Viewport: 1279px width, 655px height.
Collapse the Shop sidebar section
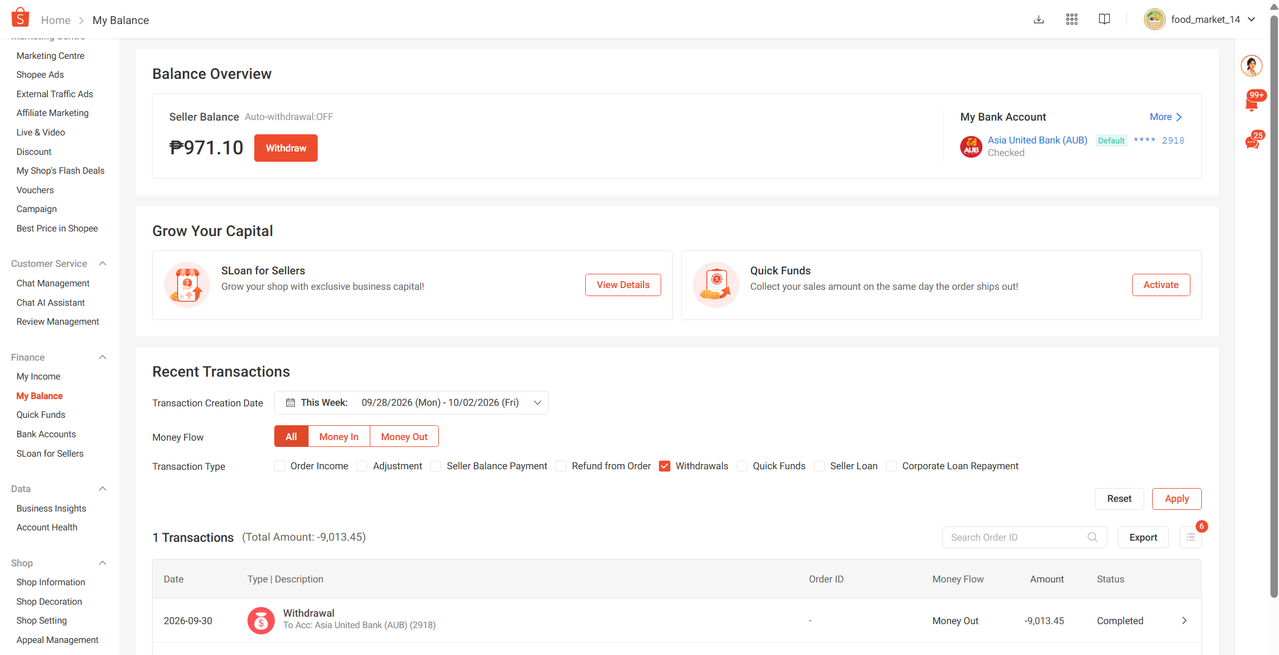tap(102, 563)
